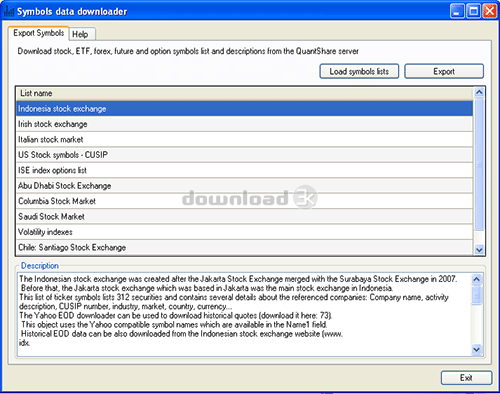The width and height of the screenshot is (500, 394).
Task: Click the Load symbols lists button
Action: coord(359,71)
